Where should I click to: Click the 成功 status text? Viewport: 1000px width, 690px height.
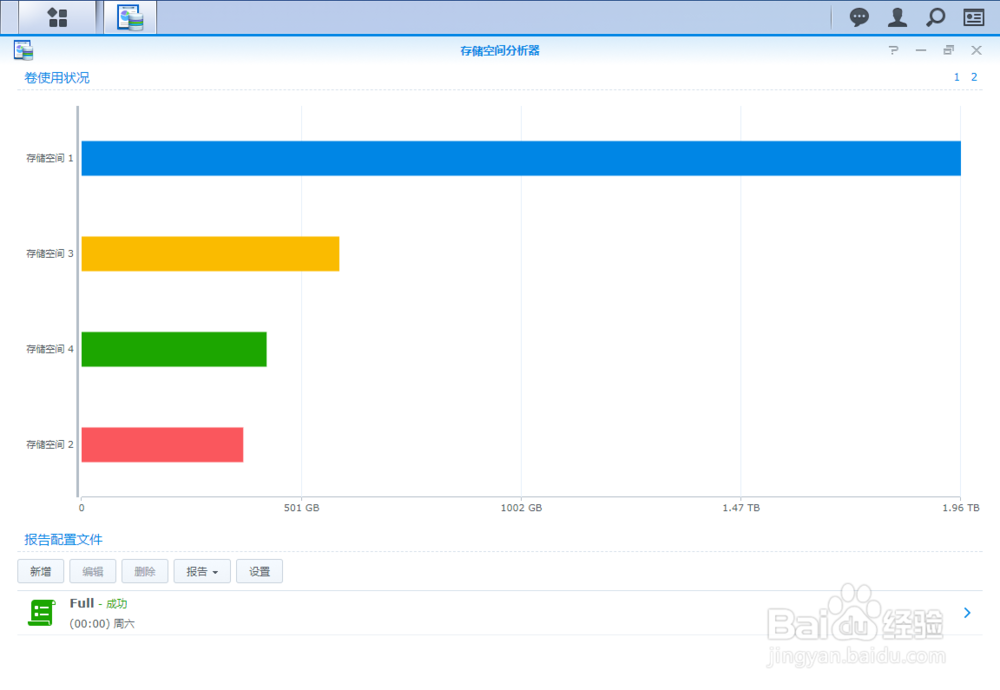click(x=117, y=604)
